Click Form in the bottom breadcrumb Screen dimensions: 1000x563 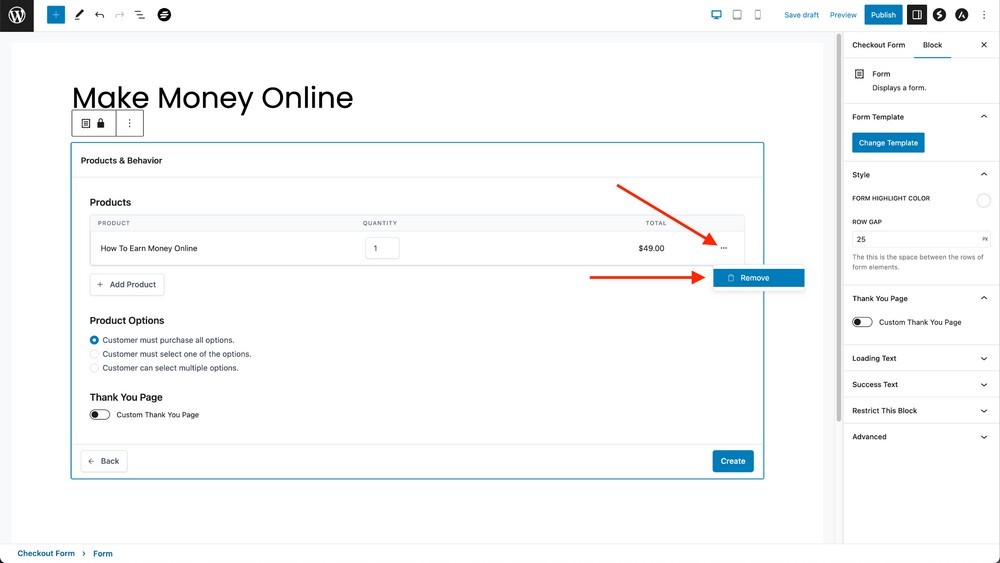[103, 553]
